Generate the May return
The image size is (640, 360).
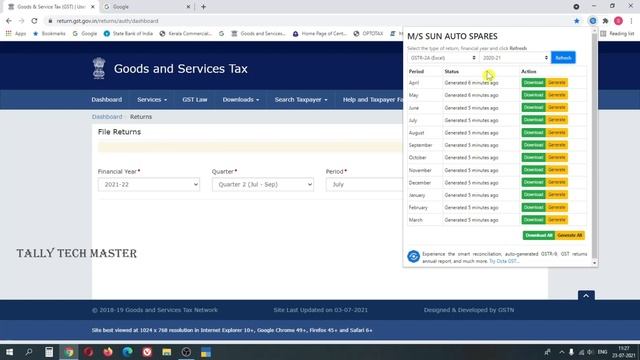tap(556, 95)
